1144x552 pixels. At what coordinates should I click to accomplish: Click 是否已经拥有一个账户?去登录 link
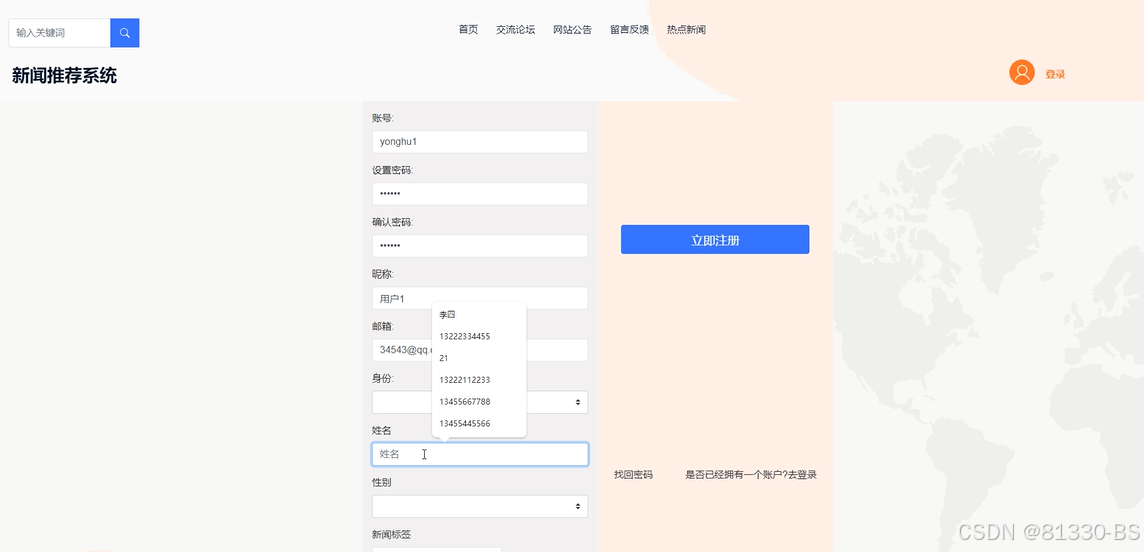(751, 475)
